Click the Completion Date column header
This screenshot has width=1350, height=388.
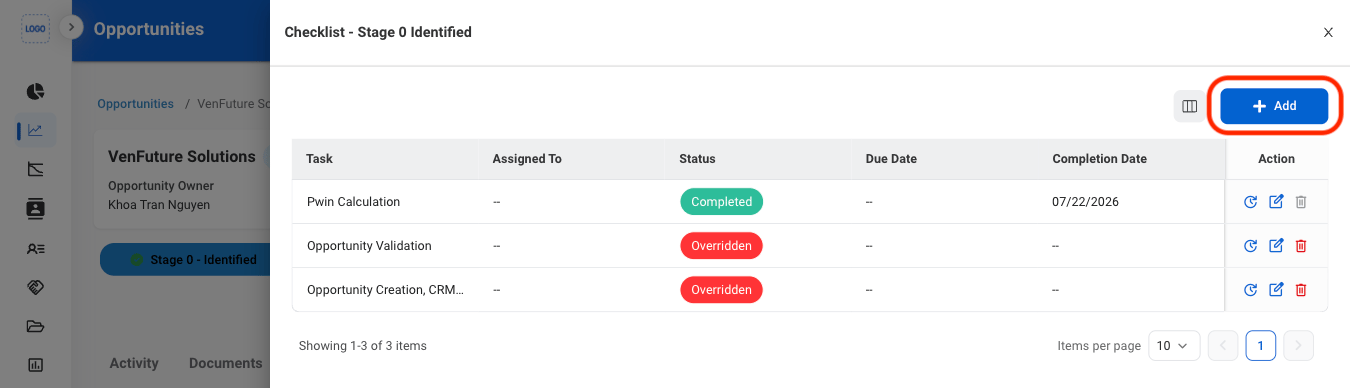(x=1099, y=159)
